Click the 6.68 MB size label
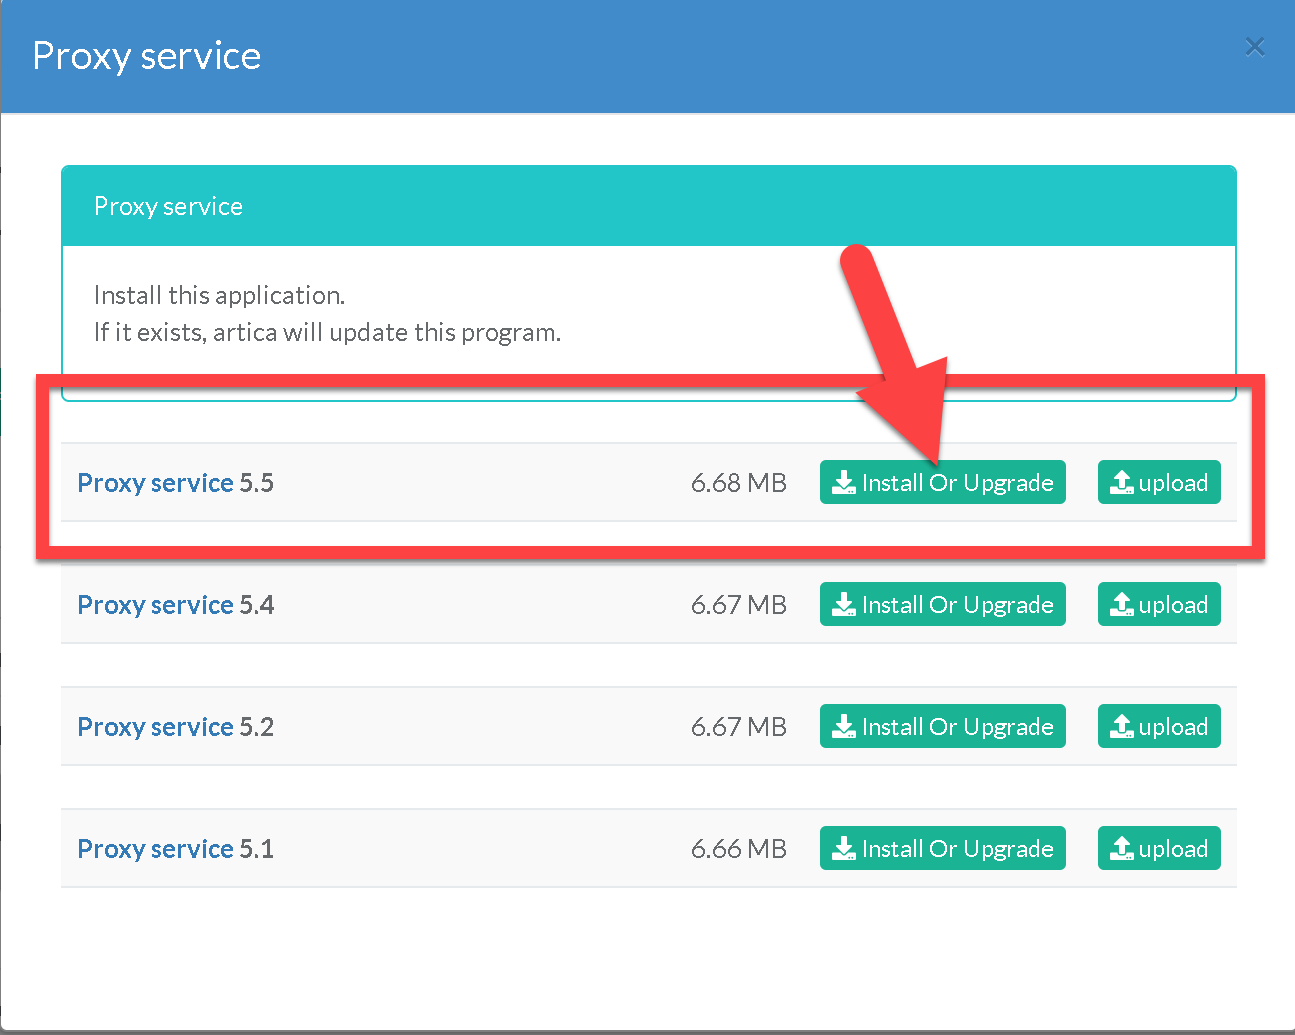This screenshot has height=1035, width=1295. (738, 483)
